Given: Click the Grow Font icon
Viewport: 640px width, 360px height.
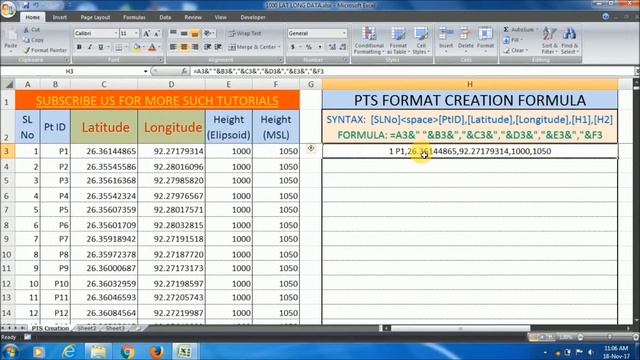Looking at the screenshot, I should pos(146,33).
